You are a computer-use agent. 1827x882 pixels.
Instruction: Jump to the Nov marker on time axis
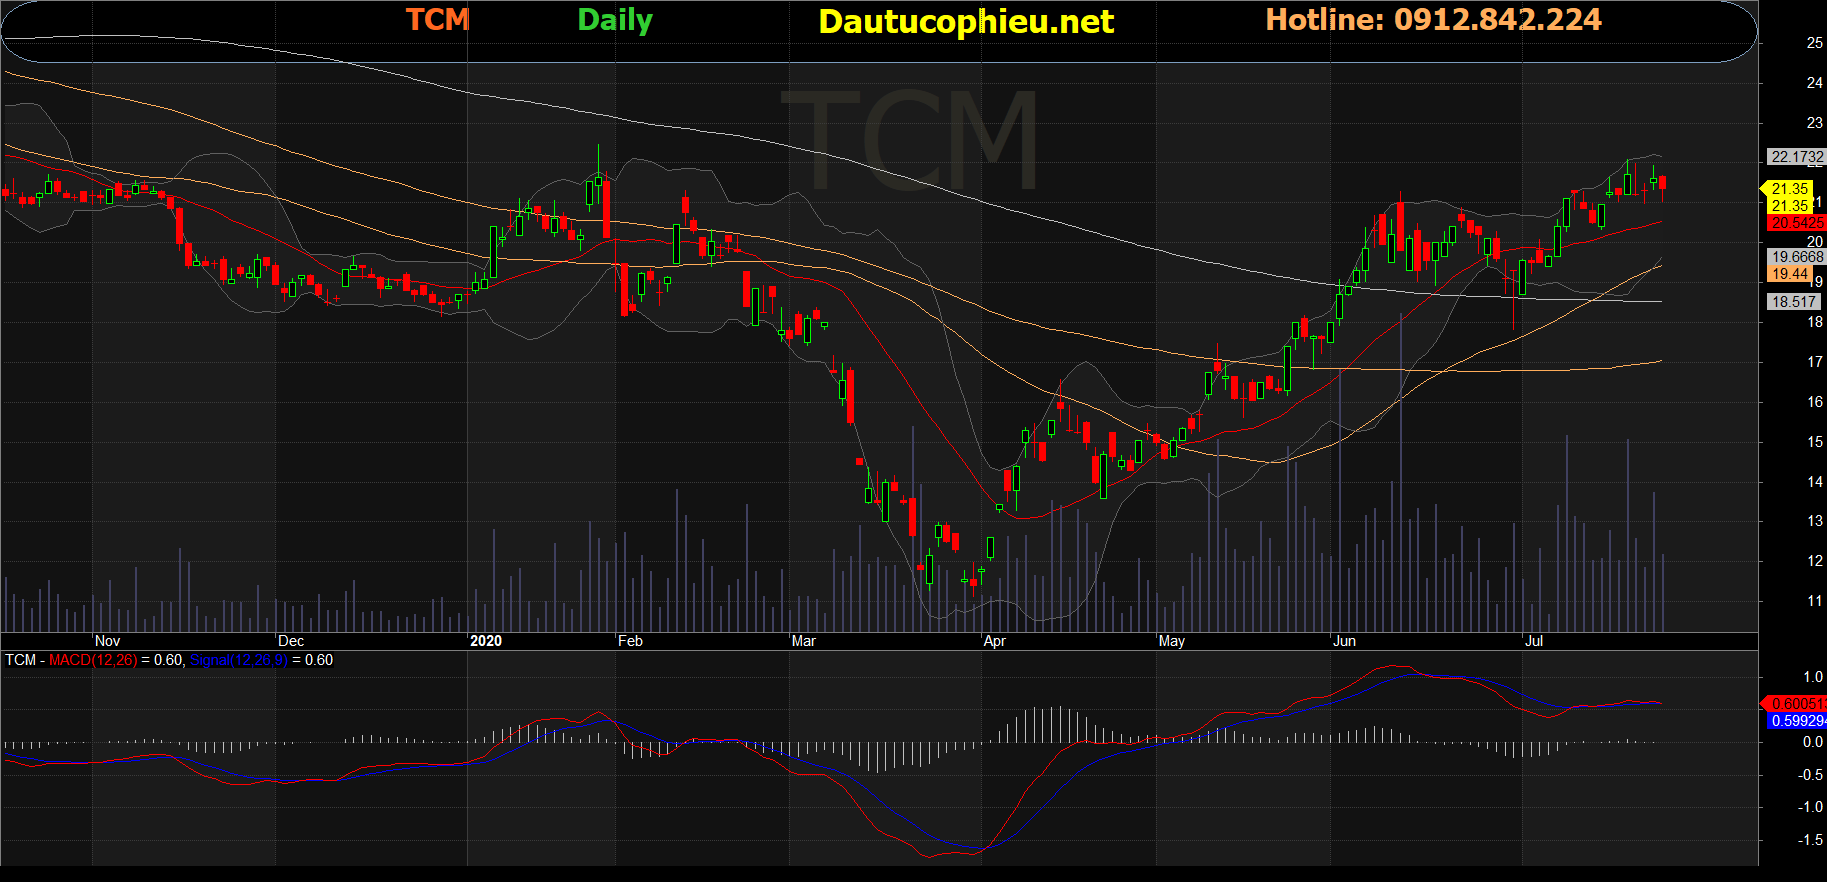click(x=107, y=641)
